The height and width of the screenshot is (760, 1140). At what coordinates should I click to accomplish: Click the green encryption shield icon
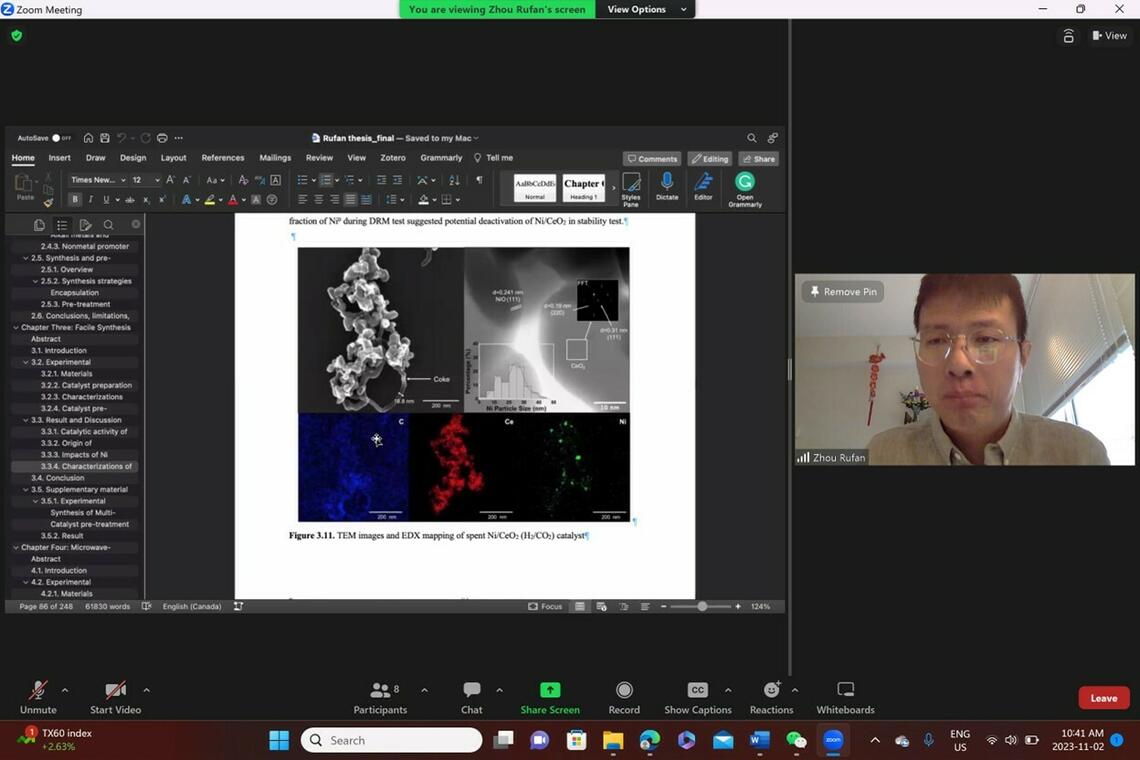point(16,36)
